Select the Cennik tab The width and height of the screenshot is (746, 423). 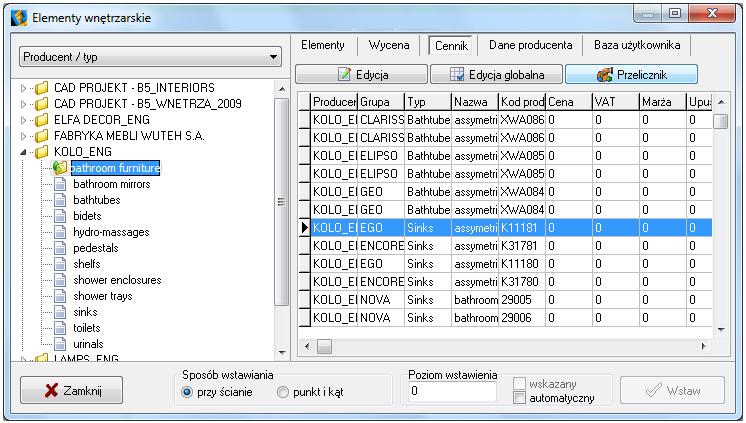coord(451,46)
